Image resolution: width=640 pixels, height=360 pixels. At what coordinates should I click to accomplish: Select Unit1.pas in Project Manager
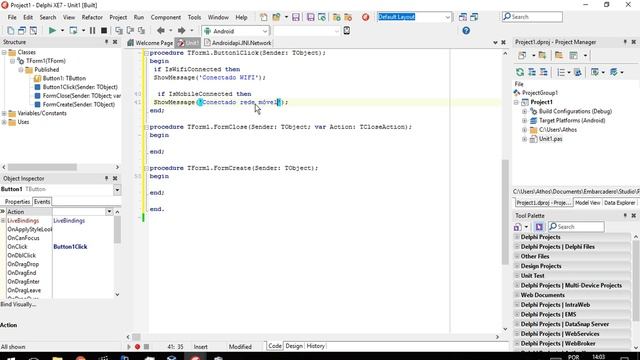pyautogui.click(x=550, y=139)
